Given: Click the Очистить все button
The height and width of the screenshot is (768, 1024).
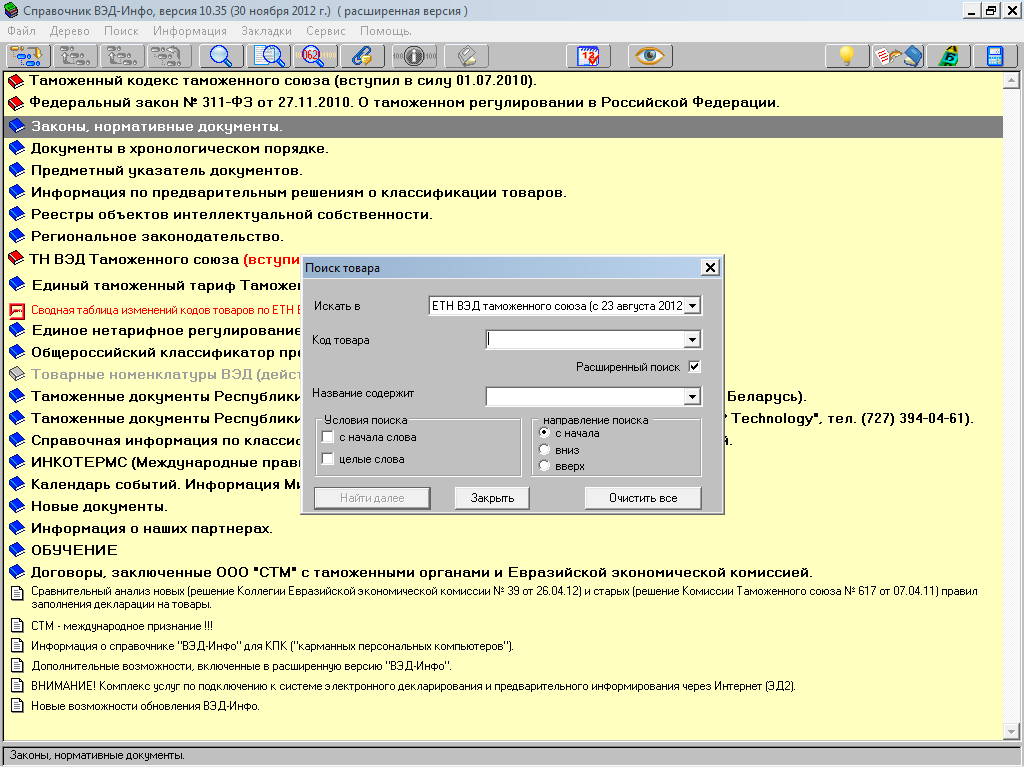Looking at the screenshot, I should point(643,498).
